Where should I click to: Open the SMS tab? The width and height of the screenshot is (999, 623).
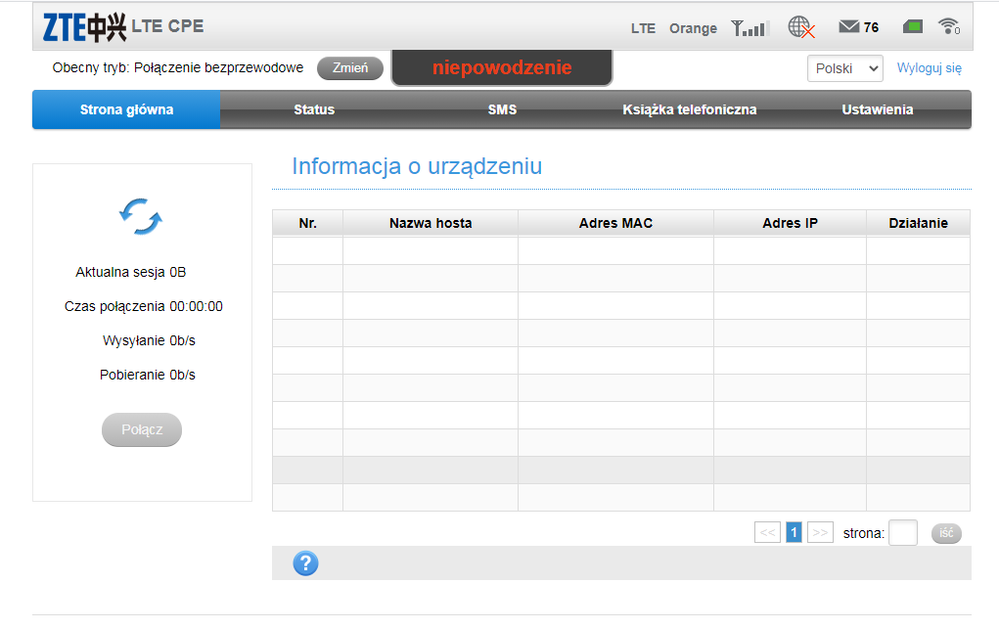[x=502, y=110]
